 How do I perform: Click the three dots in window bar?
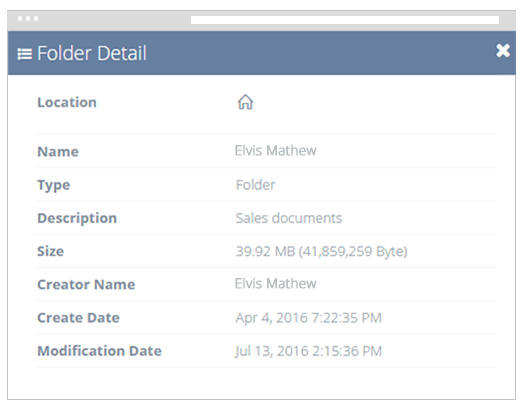point(28,19)
